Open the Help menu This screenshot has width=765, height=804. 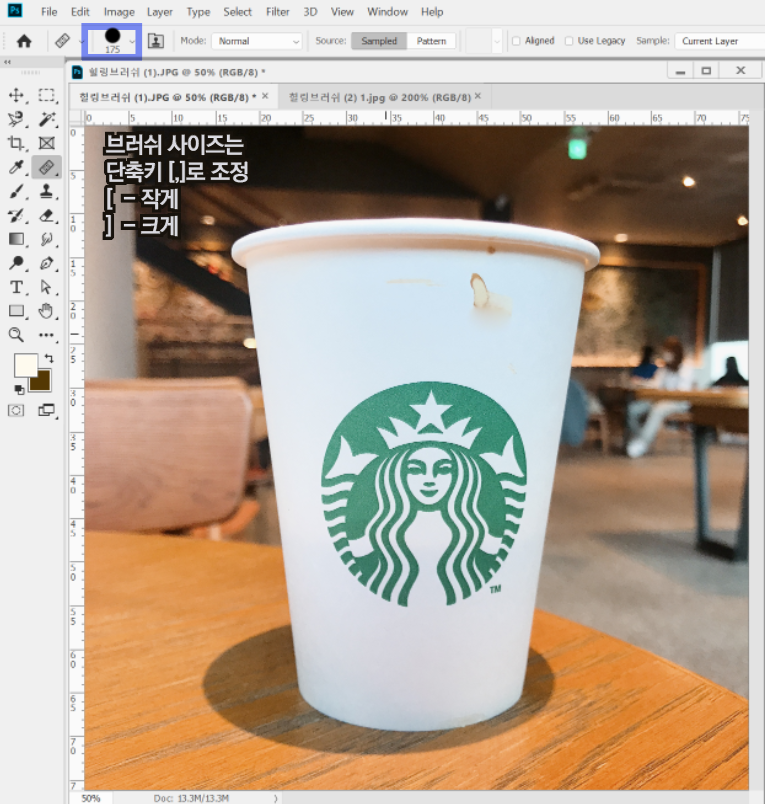coord(432,12)
